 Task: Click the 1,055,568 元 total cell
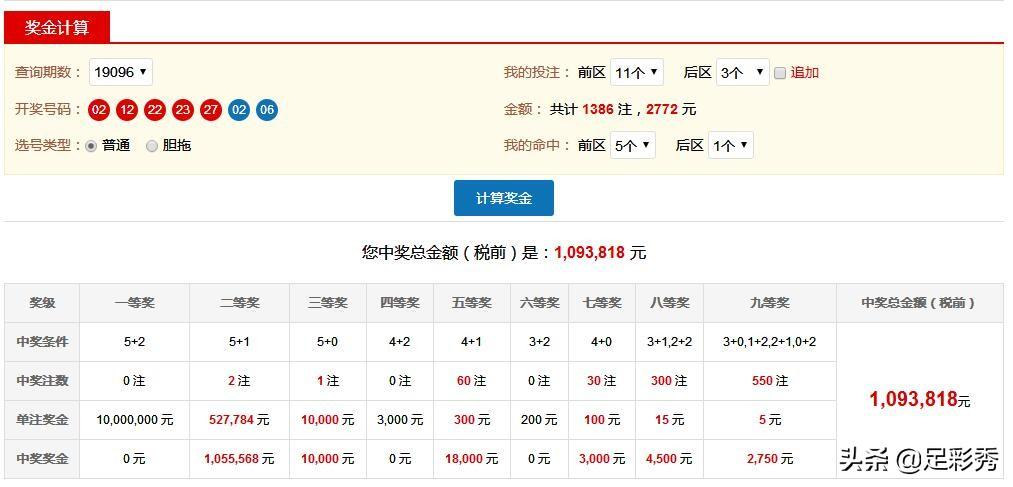[x=239, y=459]
